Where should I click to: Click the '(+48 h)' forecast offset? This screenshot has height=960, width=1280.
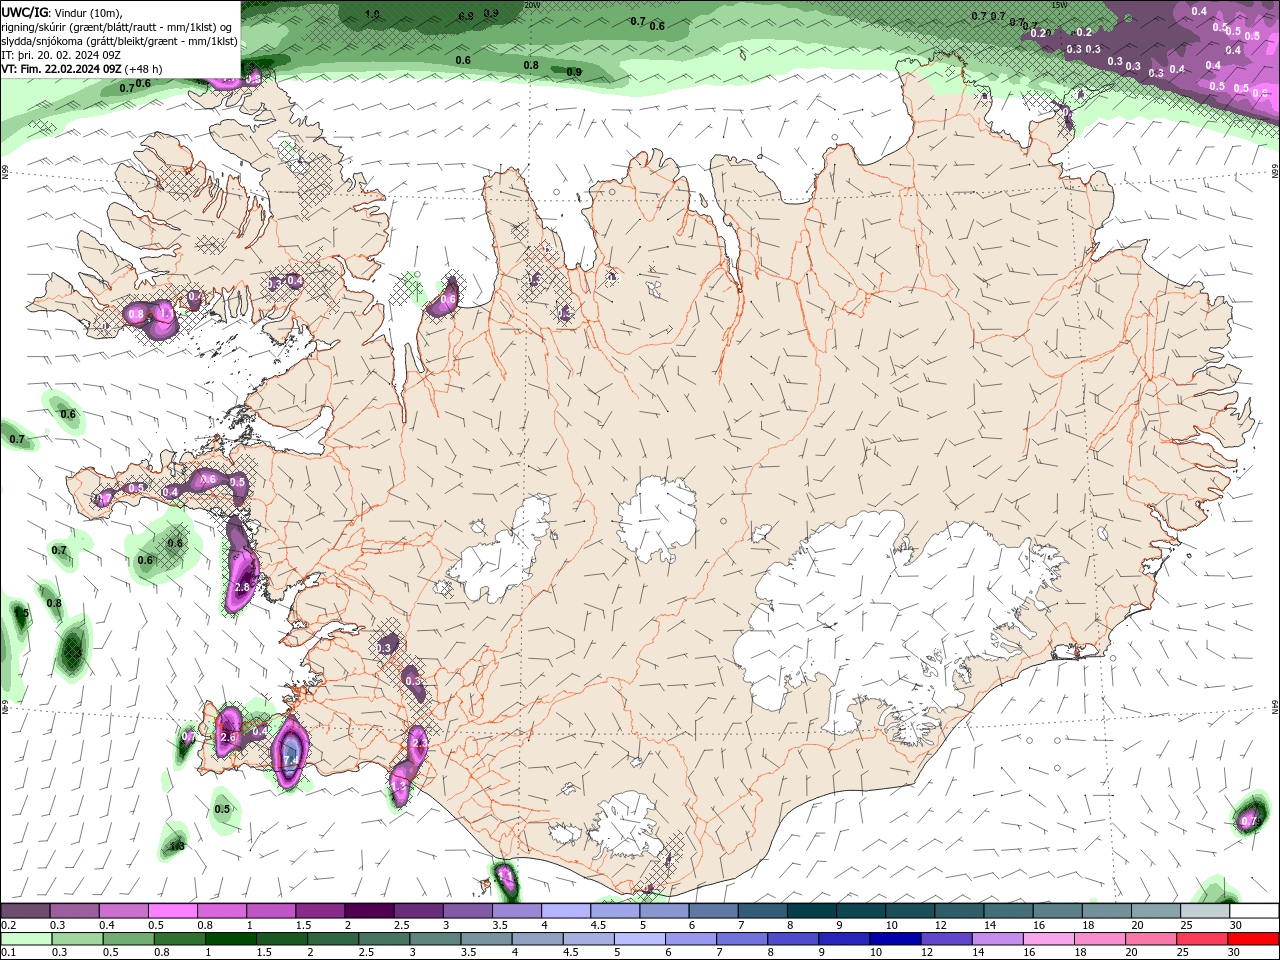[x=144, y=69]
